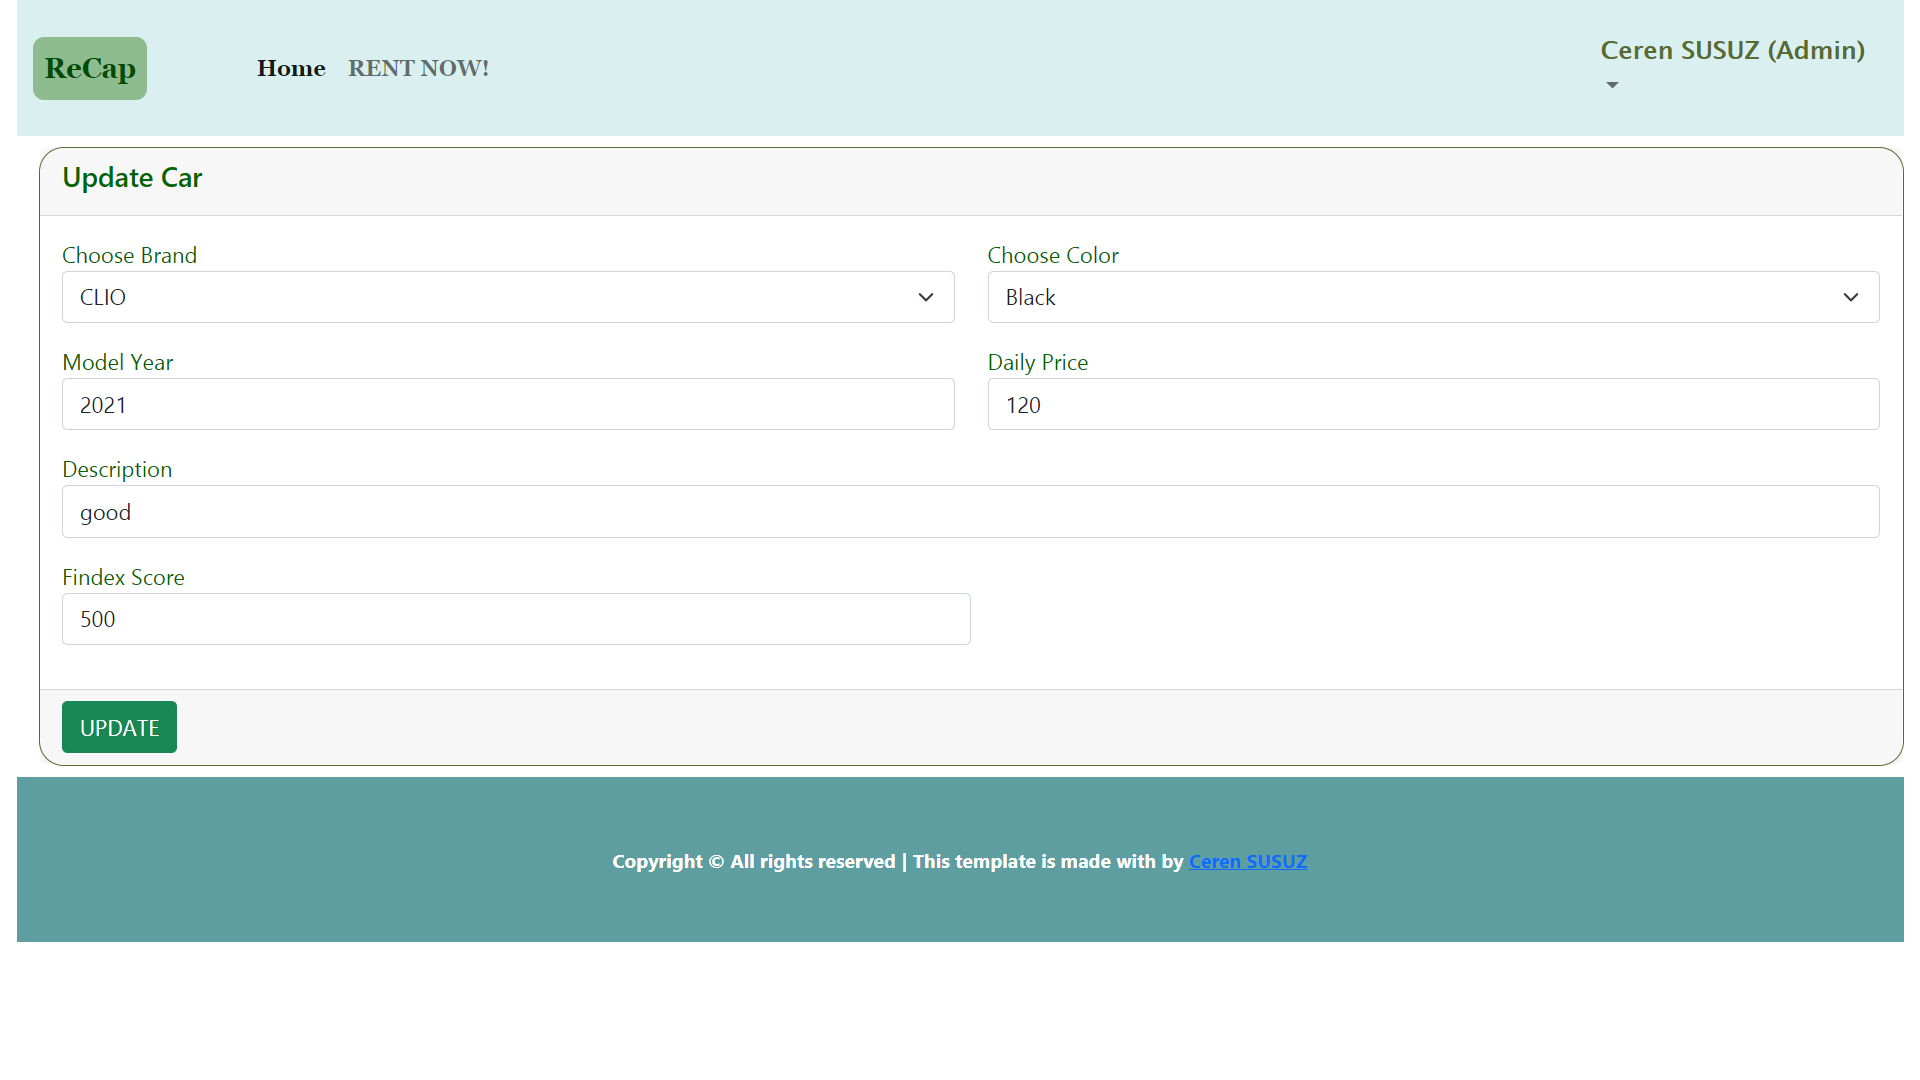Open the Ceren SUSUZ (Admin) account menu
Viewport: 1920px width, 1080px height.
coord(1731,51)
